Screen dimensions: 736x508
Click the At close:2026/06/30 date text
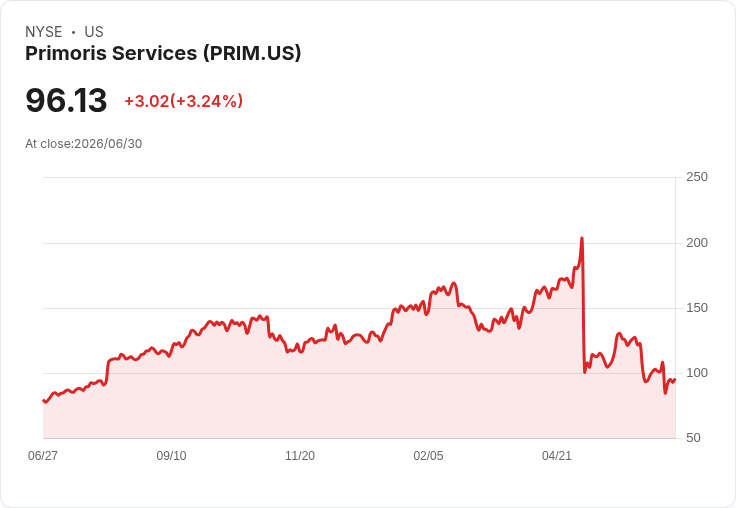(x=84, y=144)
